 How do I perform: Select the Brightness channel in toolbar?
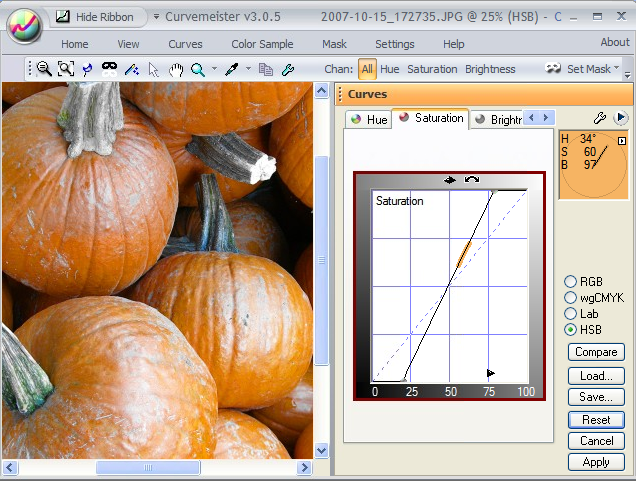tap(490, 69)
